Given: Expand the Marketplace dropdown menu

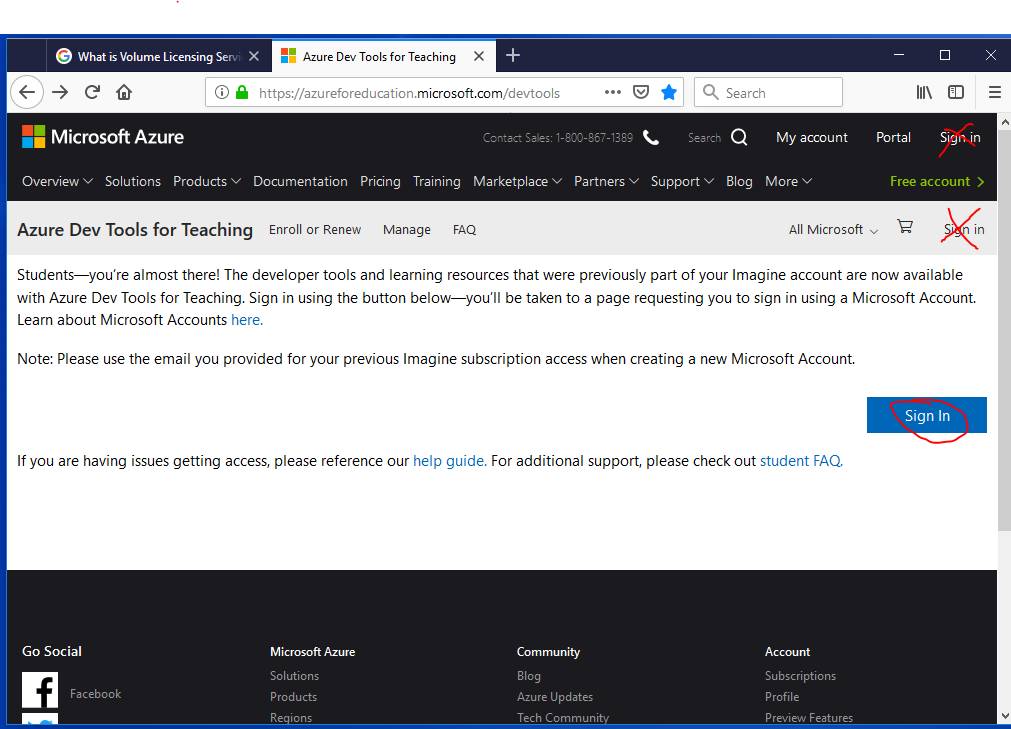Looking at the screenshot, I should pyautogui.click(x=518, y=181).
